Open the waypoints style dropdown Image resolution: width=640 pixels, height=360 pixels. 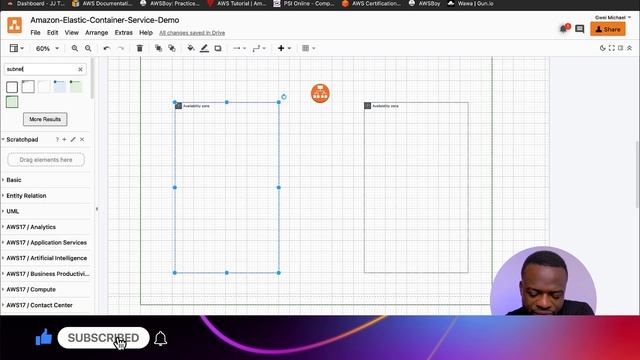click(259, 48)
